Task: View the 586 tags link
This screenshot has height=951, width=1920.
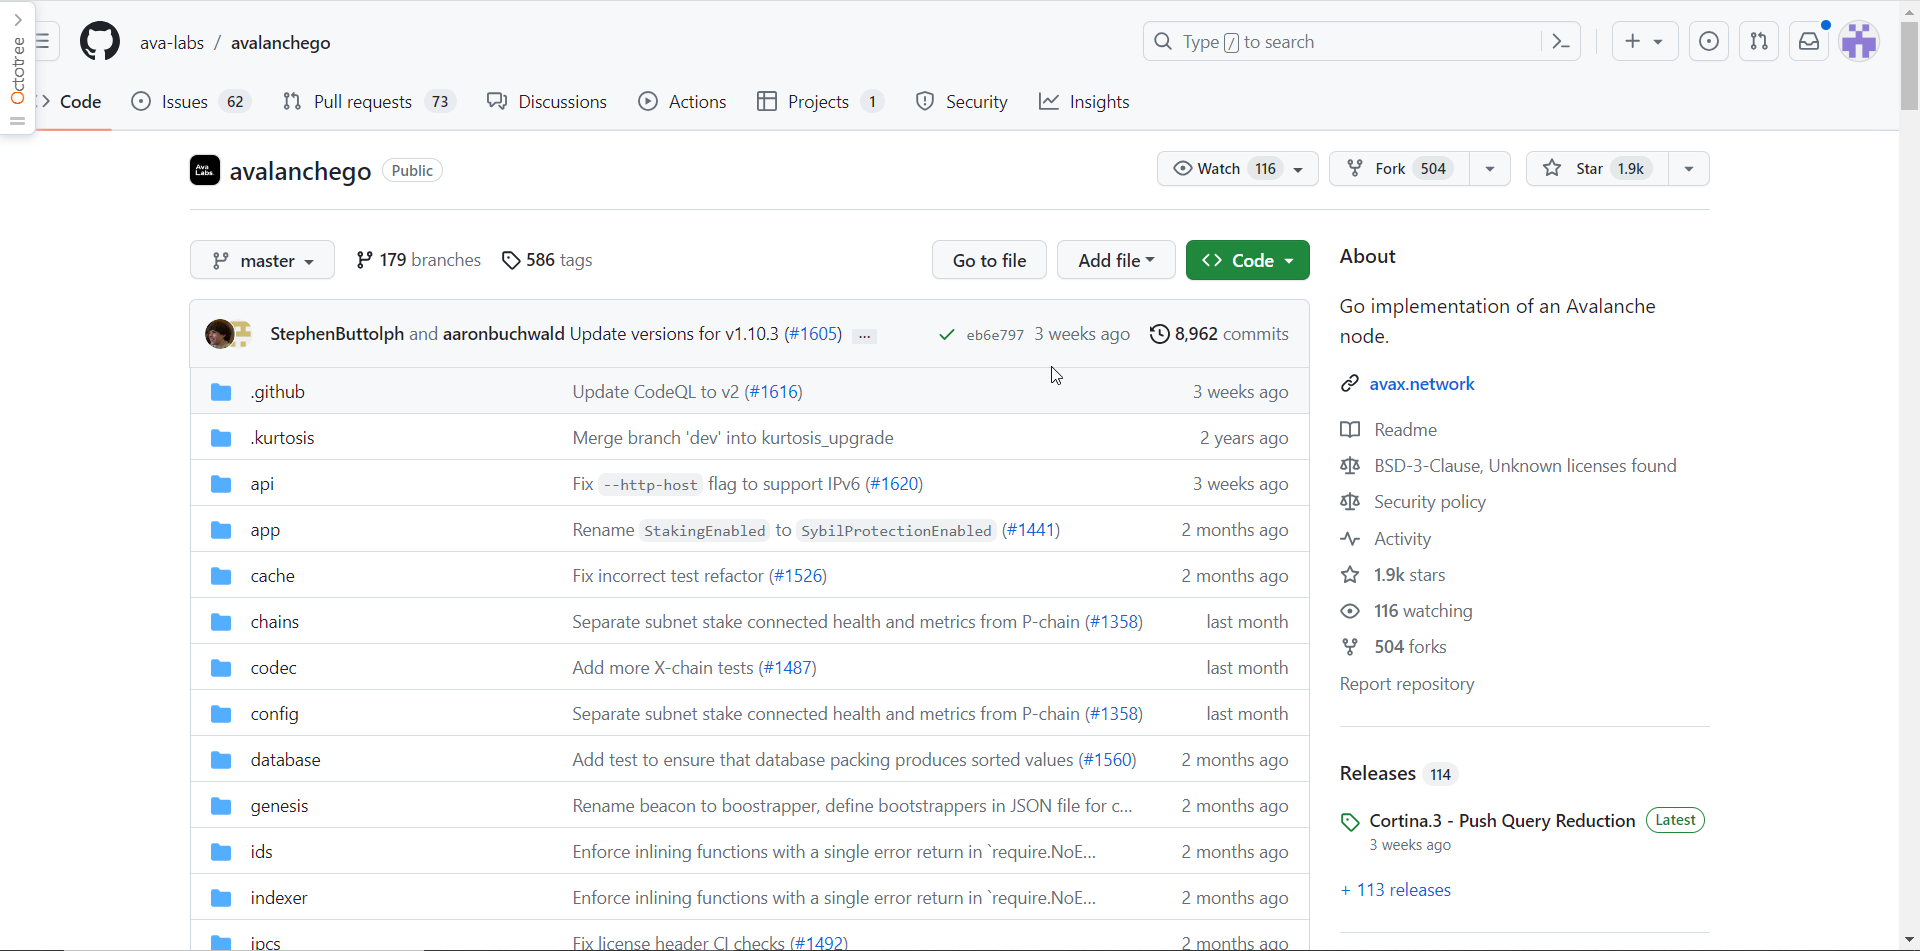Action: 547,260
